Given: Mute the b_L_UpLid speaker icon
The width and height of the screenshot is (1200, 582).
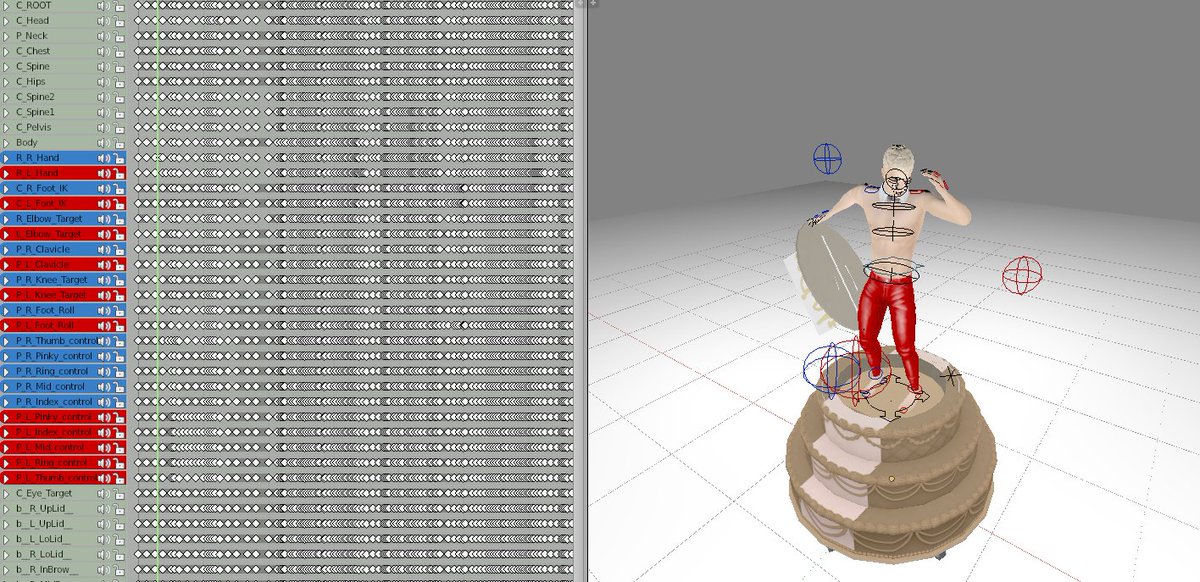Looking at the screenshot, I should click(x=103, y=523).
